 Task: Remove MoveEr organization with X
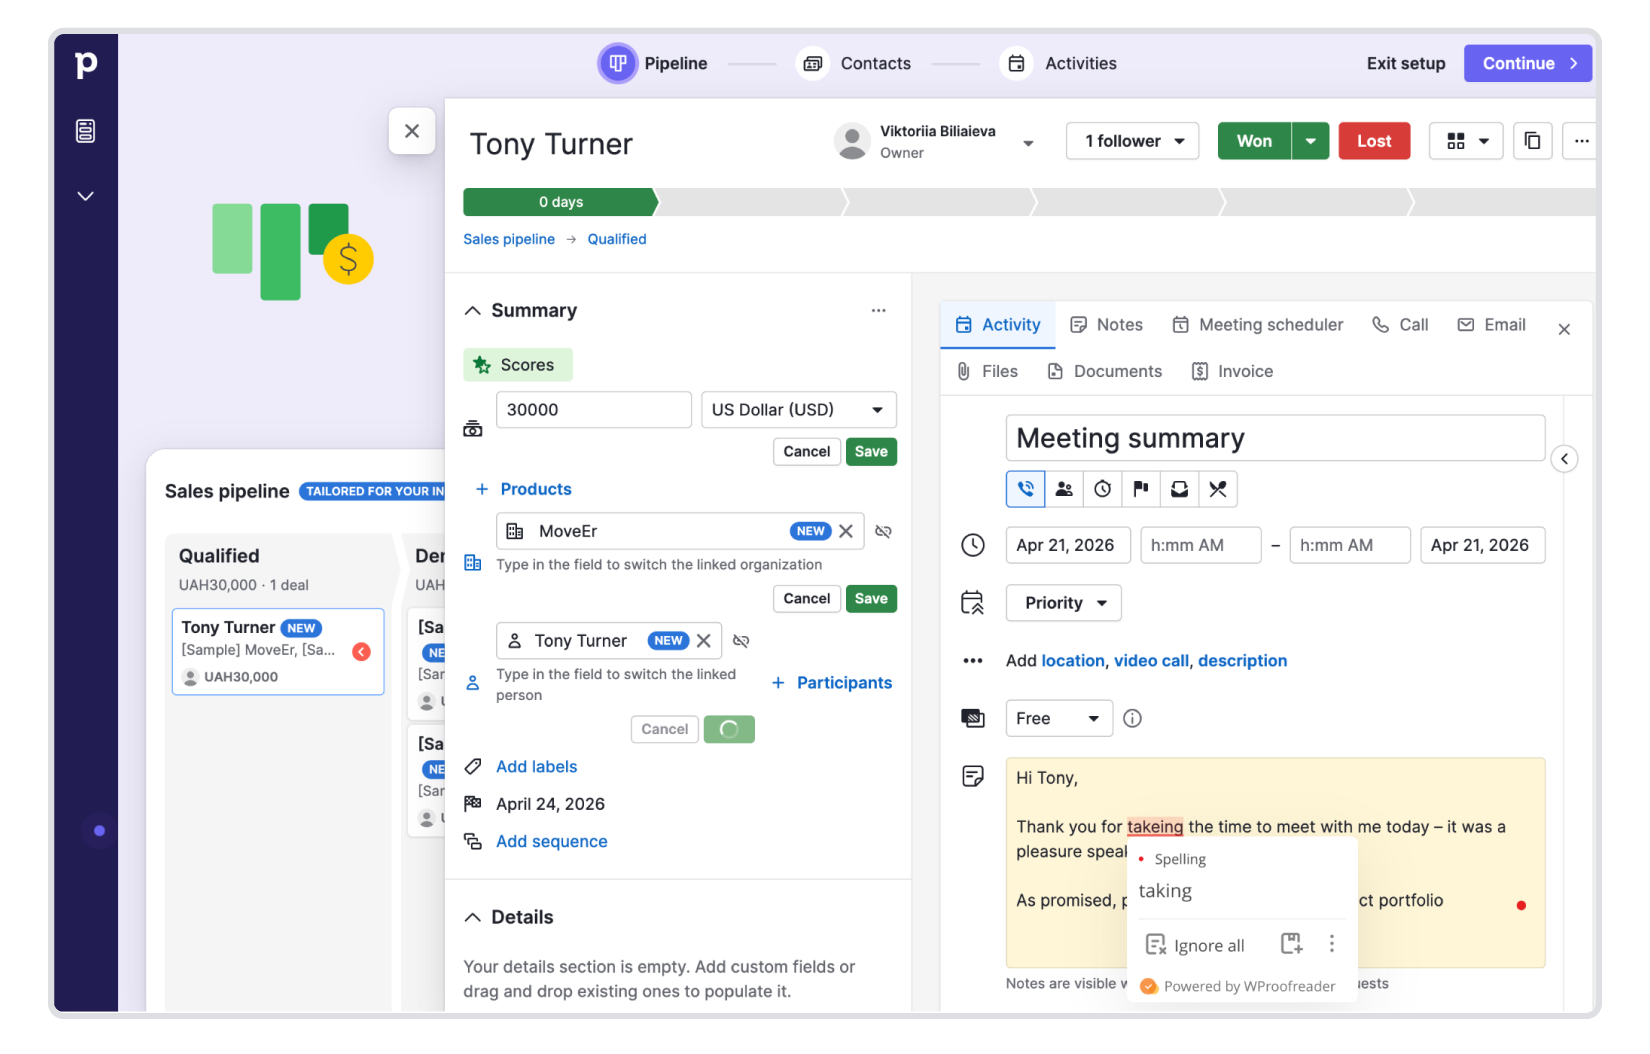coord(846,531)
